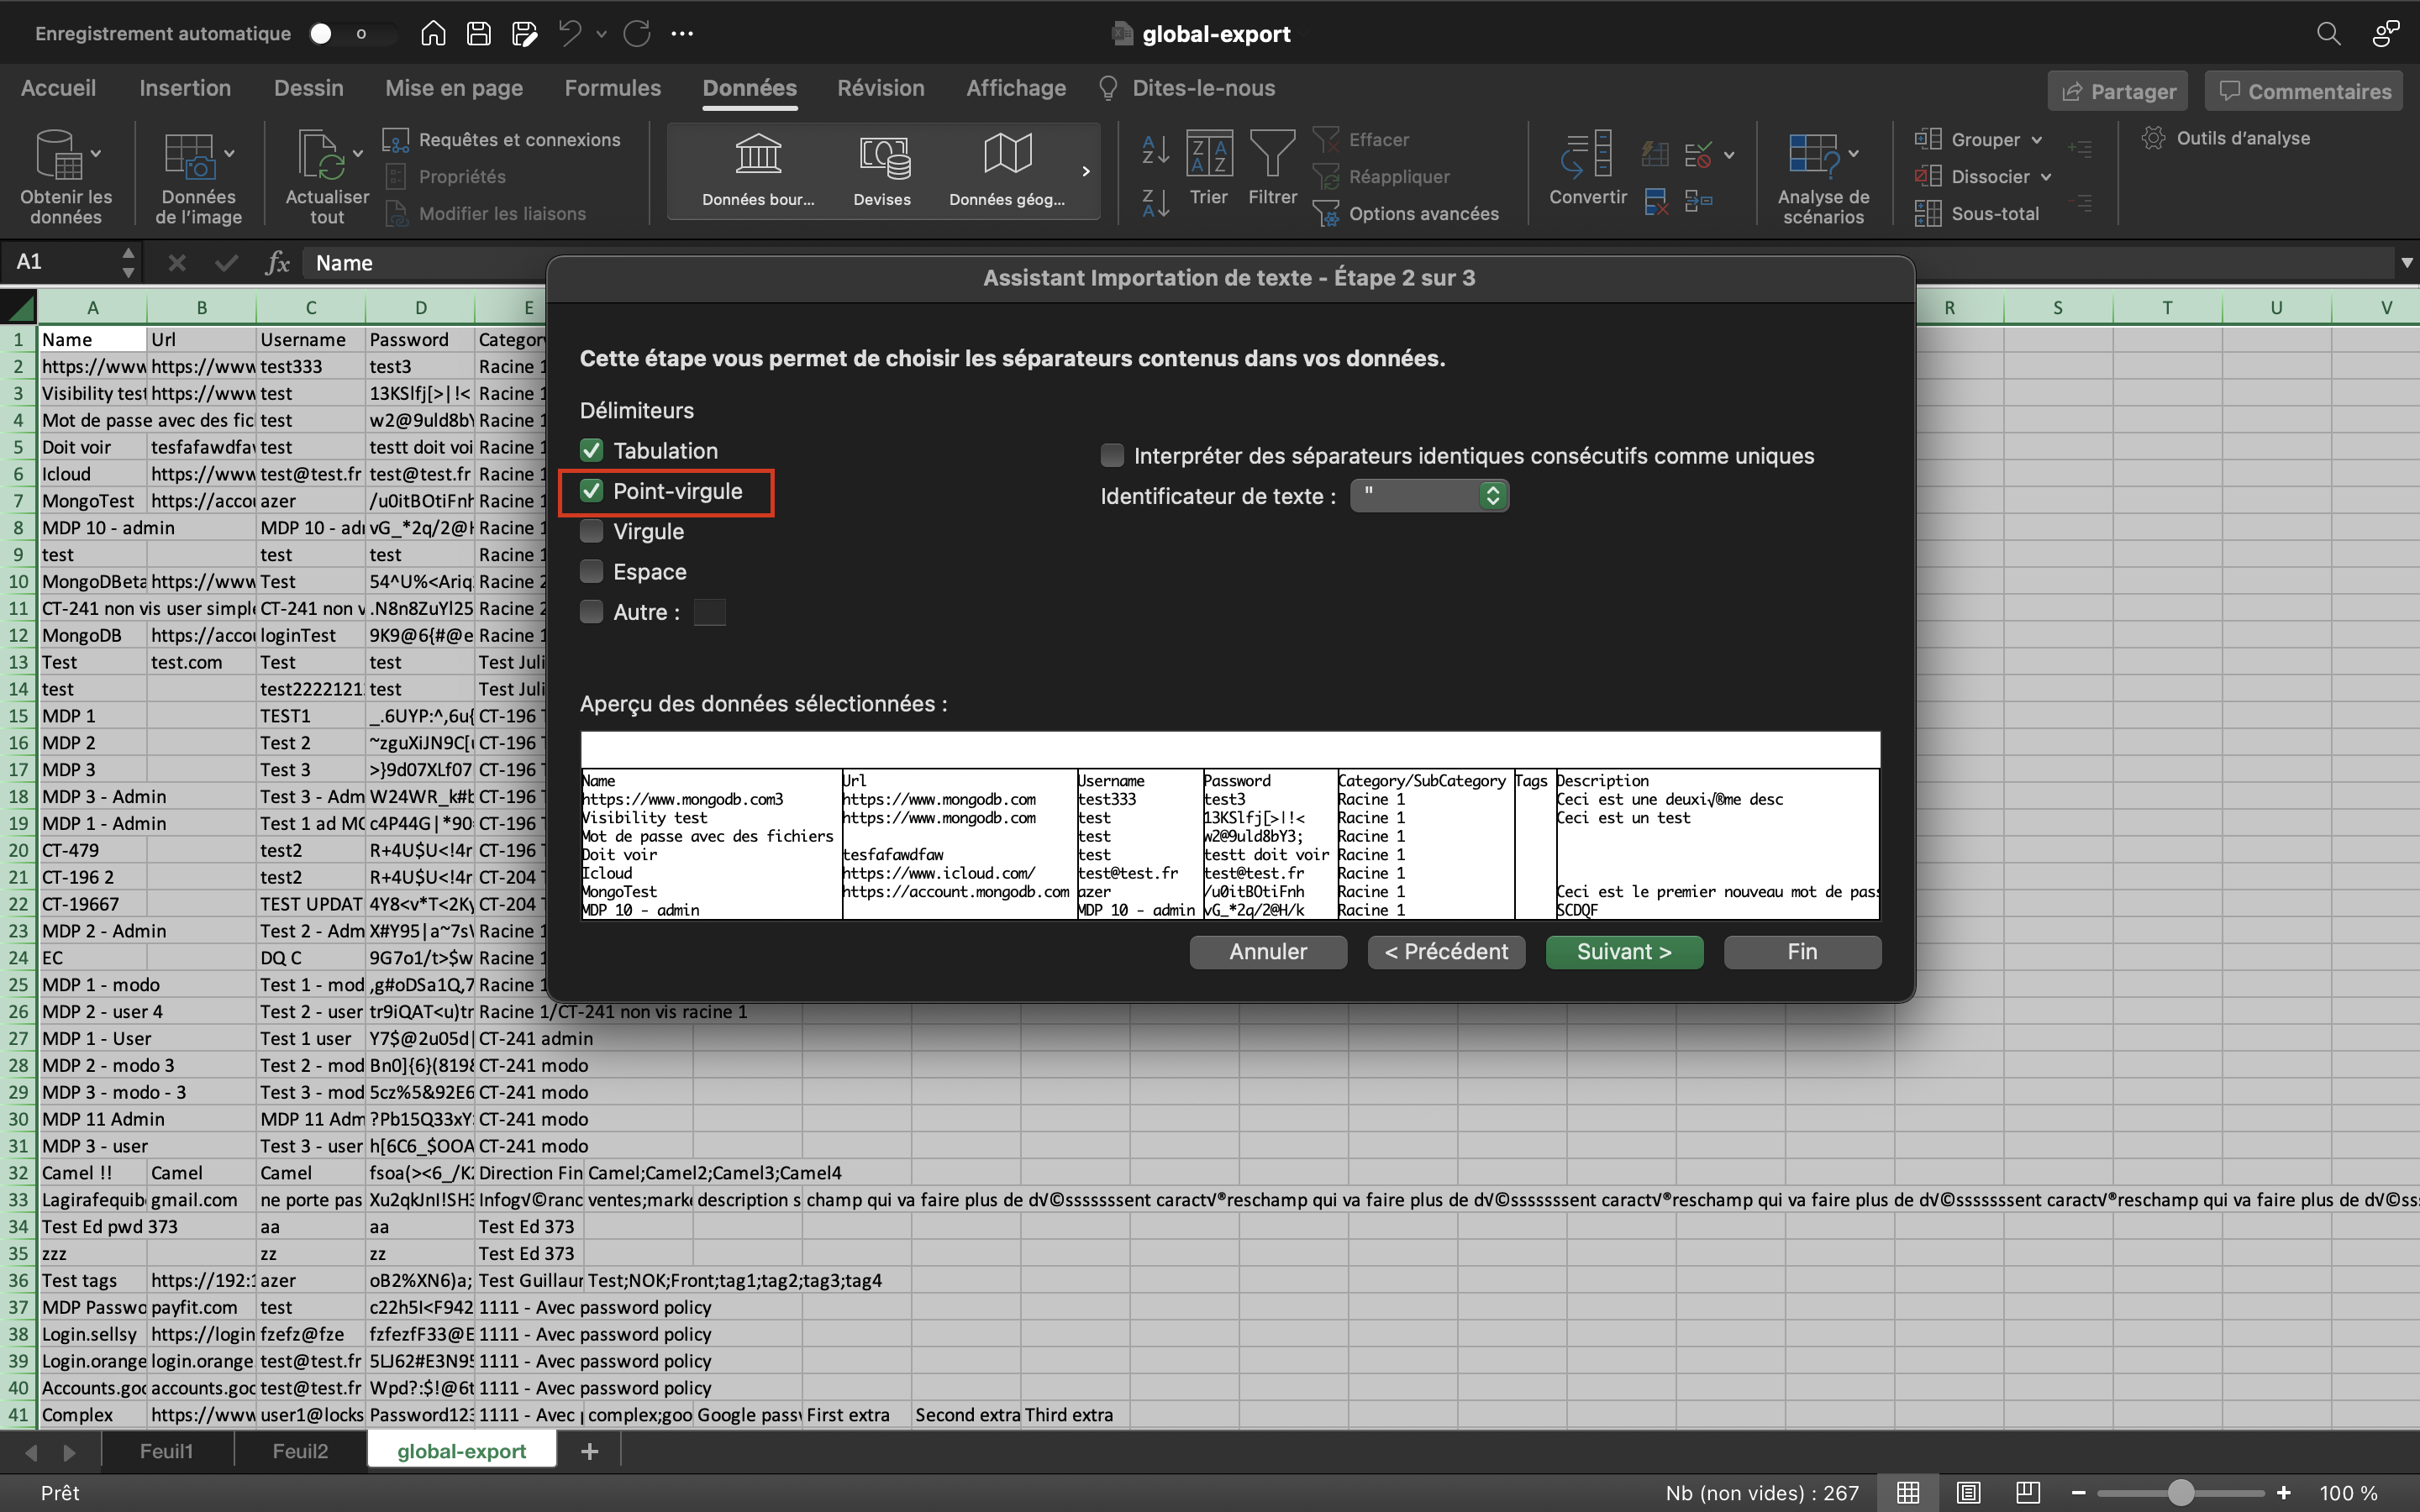Expand the data types gallery arrow

[1086, 172]
